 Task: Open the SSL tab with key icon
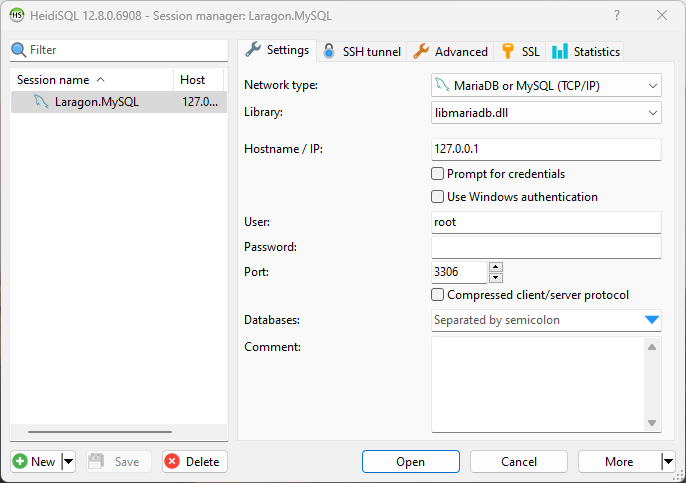point(520,51)
